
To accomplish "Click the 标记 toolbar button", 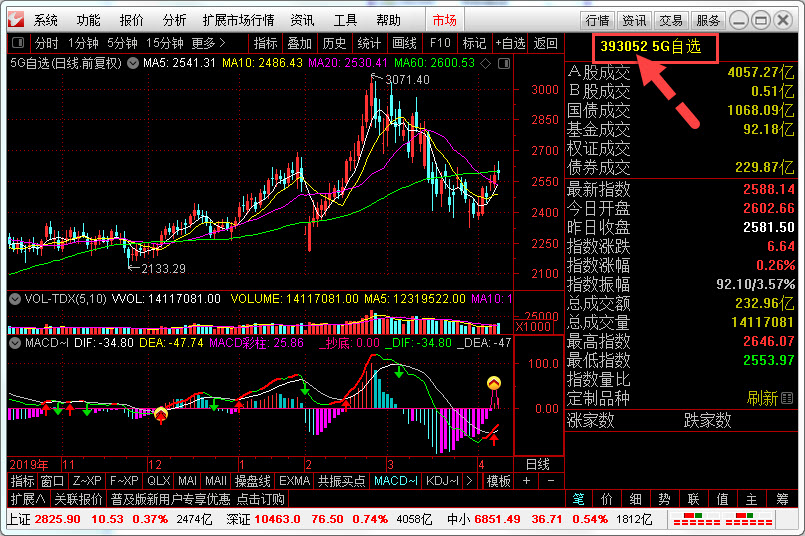I will [474, 43].
